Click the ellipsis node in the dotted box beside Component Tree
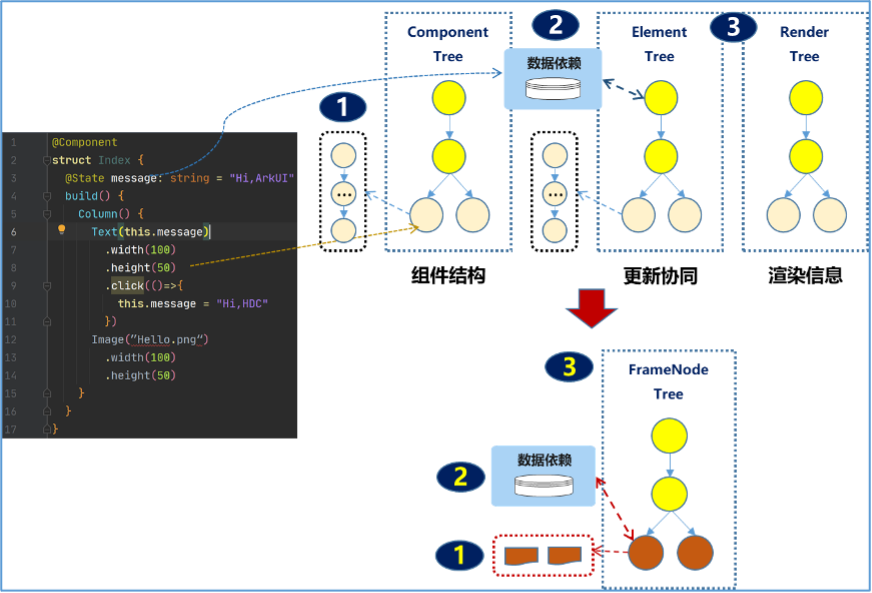Image resolution: width=872 pixels, height=593 pixels. pos(344,194)
